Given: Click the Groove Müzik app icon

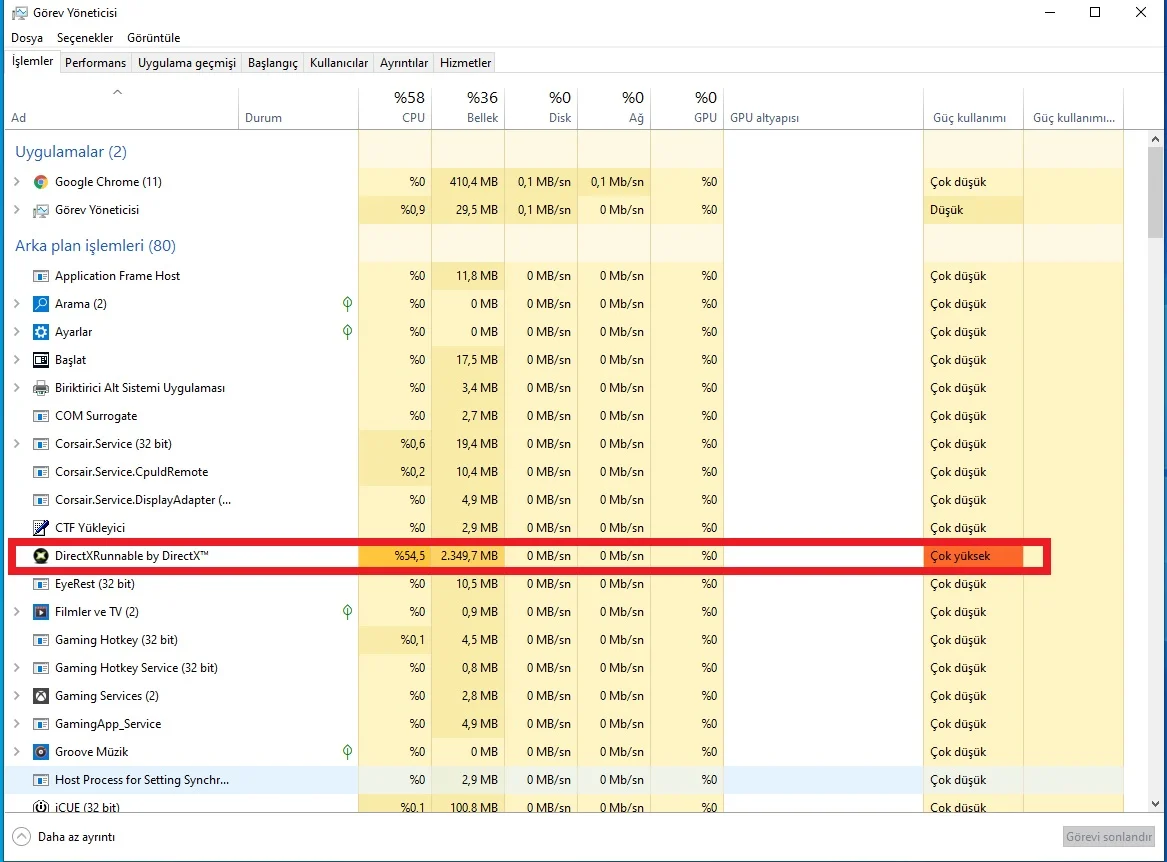Looking at the screenshot, I should (41, 752).
